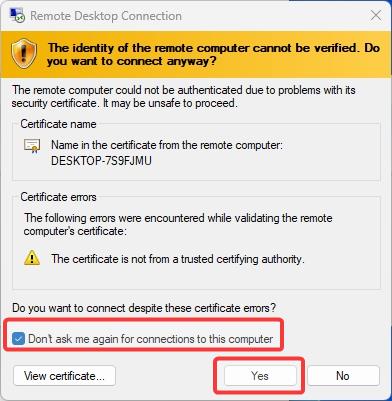Click the 'following errors were encountered' text

point(178,225)
